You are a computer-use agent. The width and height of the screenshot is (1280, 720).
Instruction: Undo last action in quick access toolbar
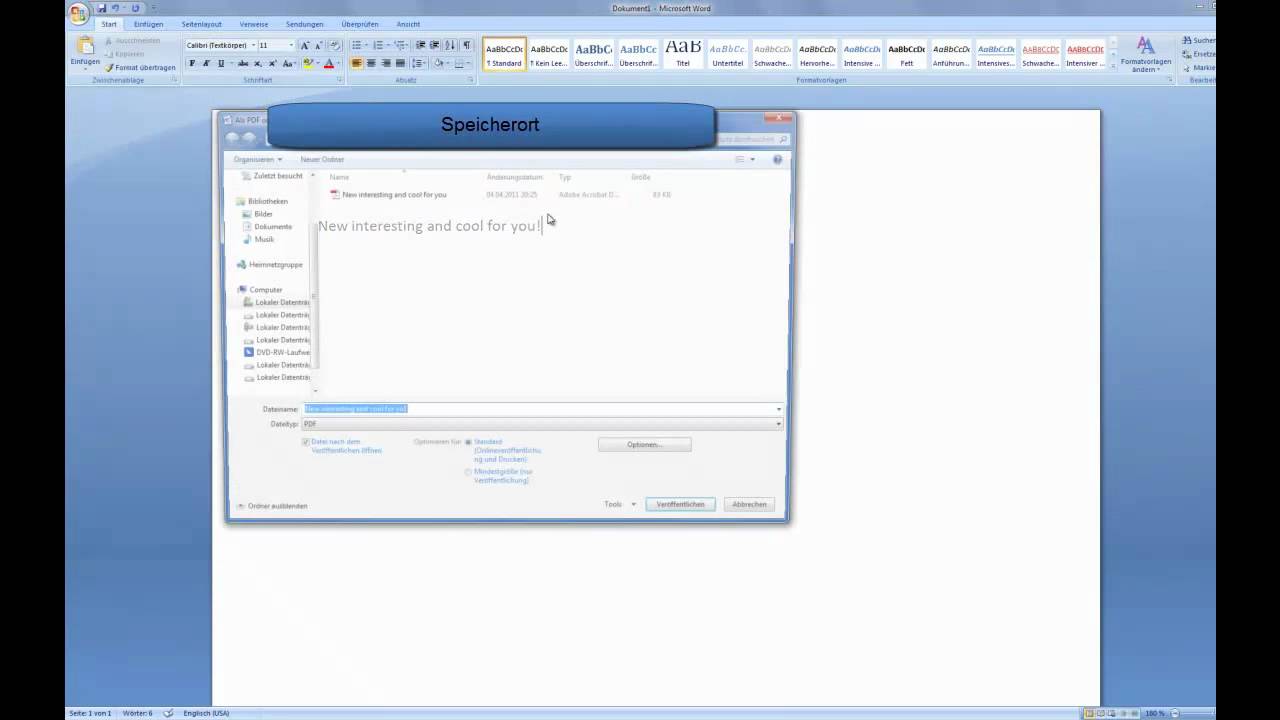point(116,8)
